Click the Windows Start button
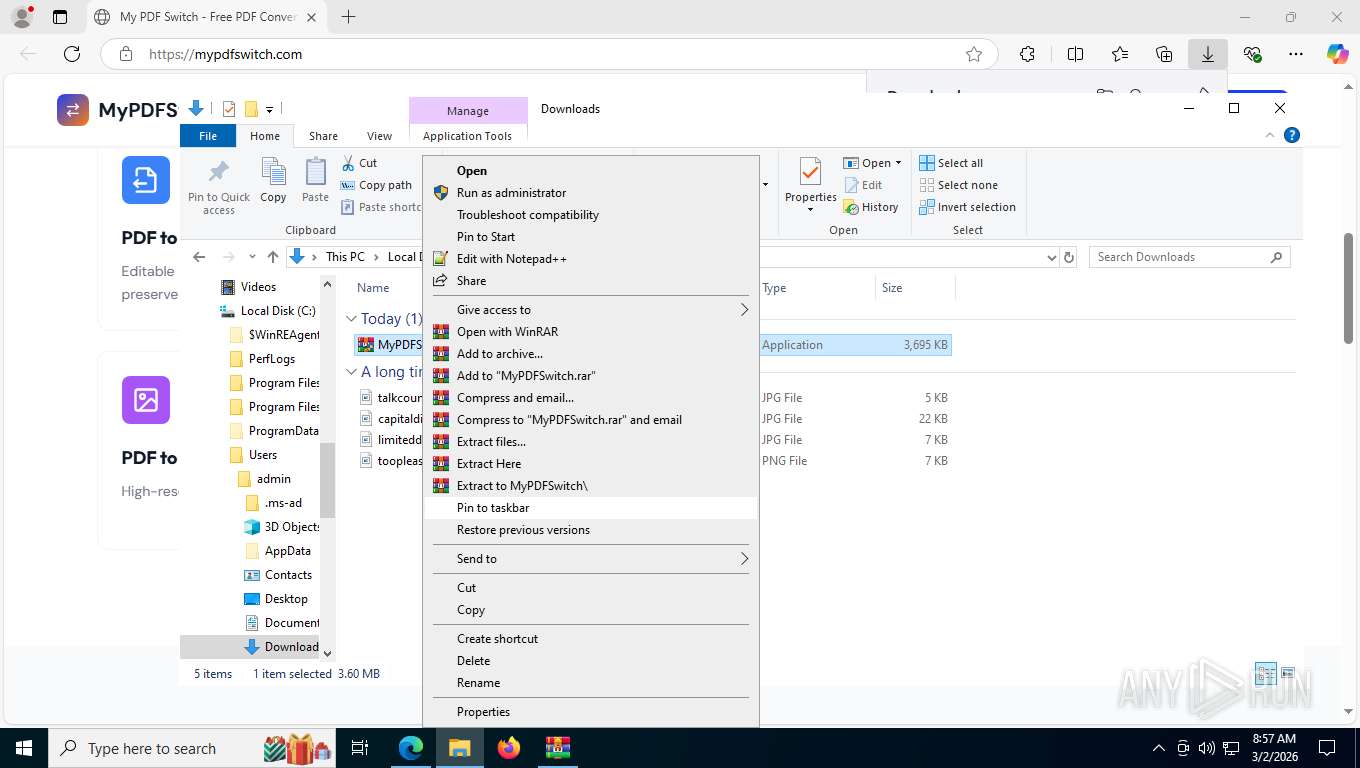Screen dimensions: 1360x768 click(23, 747)
